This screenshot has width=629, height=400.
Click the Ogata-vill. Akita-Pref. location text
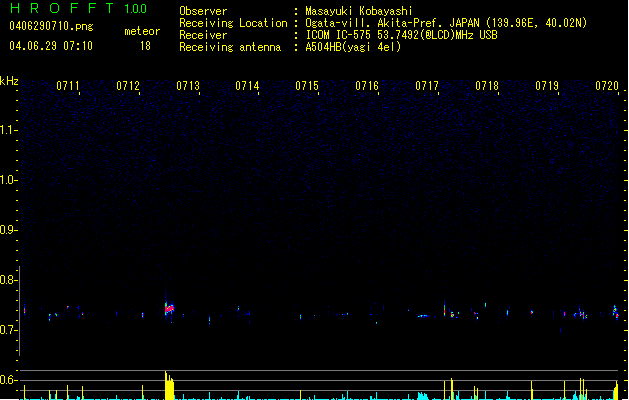coord(446,23)
